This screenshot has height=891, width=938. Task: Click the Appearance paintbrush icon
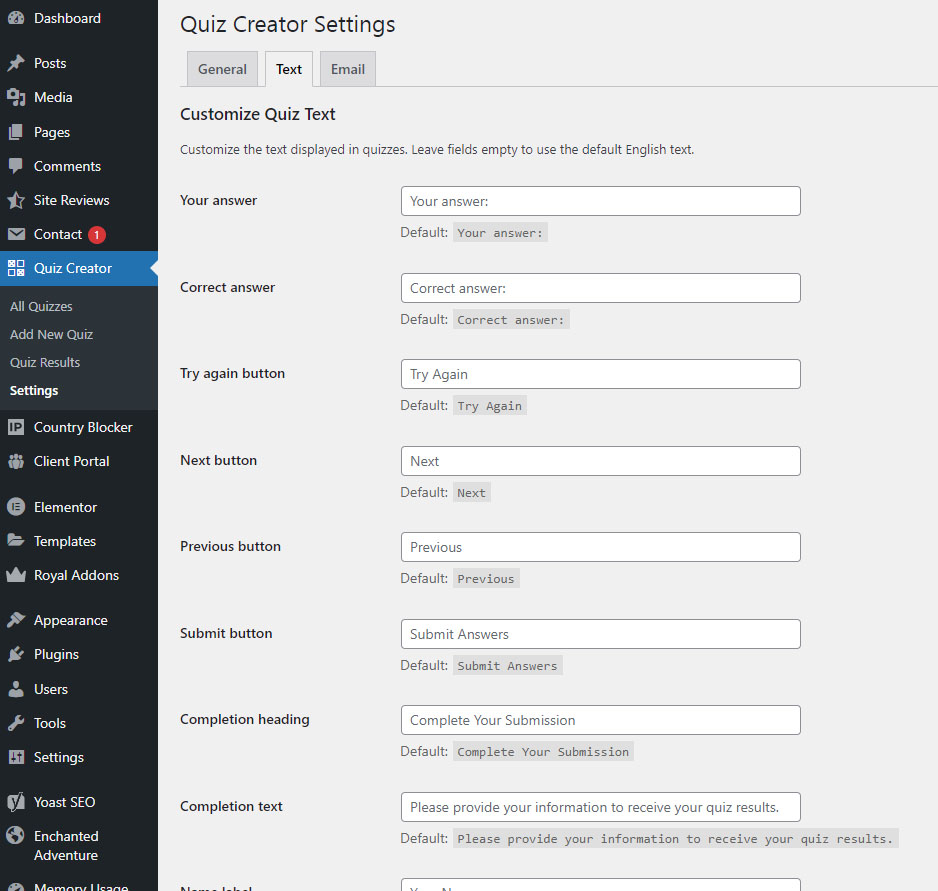pyautogui.click(x=16, y=620)
